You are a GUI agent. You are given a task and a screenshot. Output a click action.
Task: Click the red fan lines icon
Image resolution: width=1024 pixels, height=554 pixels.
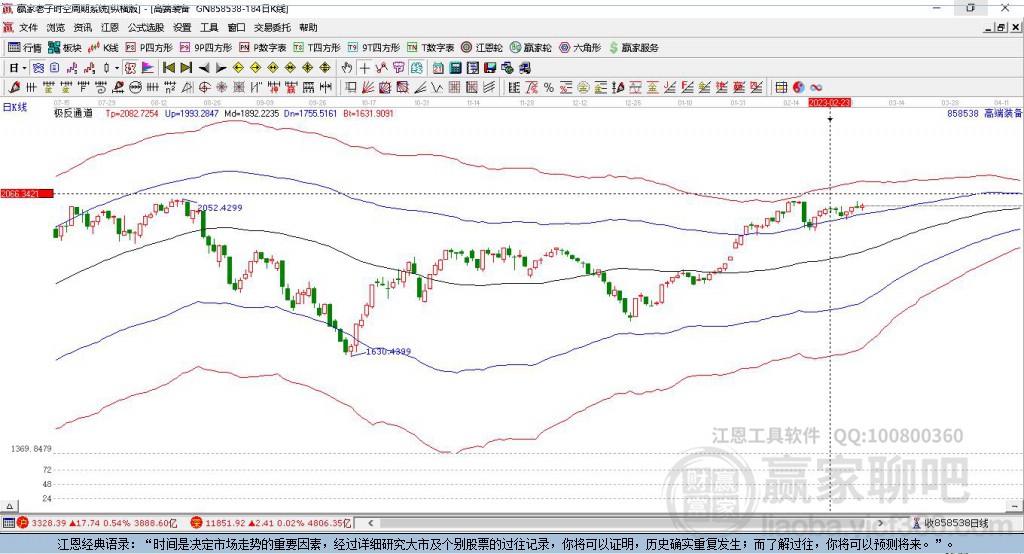tap(368, 87)
